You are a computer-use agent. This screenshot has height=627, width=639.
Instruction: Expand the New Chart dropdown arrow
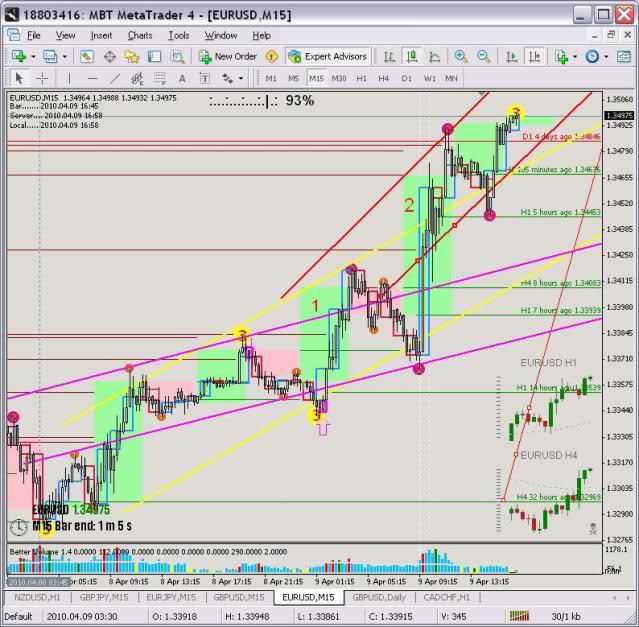pyautogui.click(x=33, y=57)
